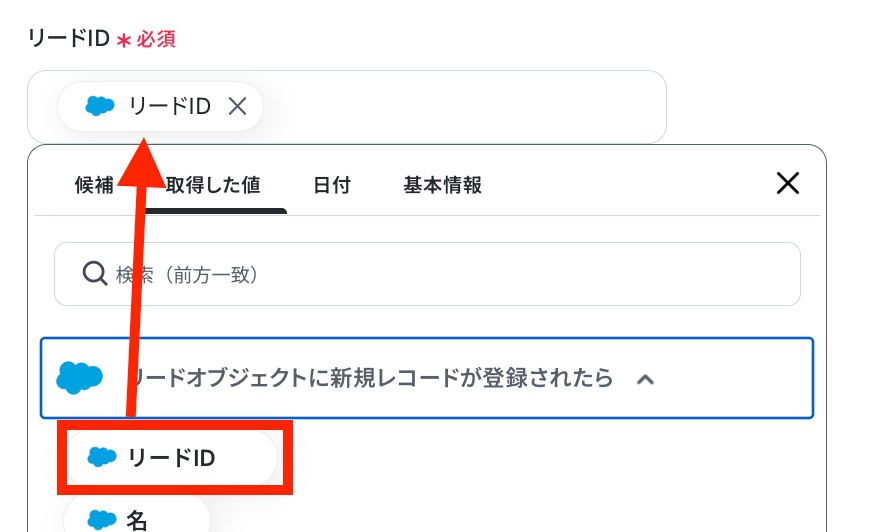The width and height of the screenshot is (892, 532).
Task: Remove the リードID chip with its X
Action: 237,106
